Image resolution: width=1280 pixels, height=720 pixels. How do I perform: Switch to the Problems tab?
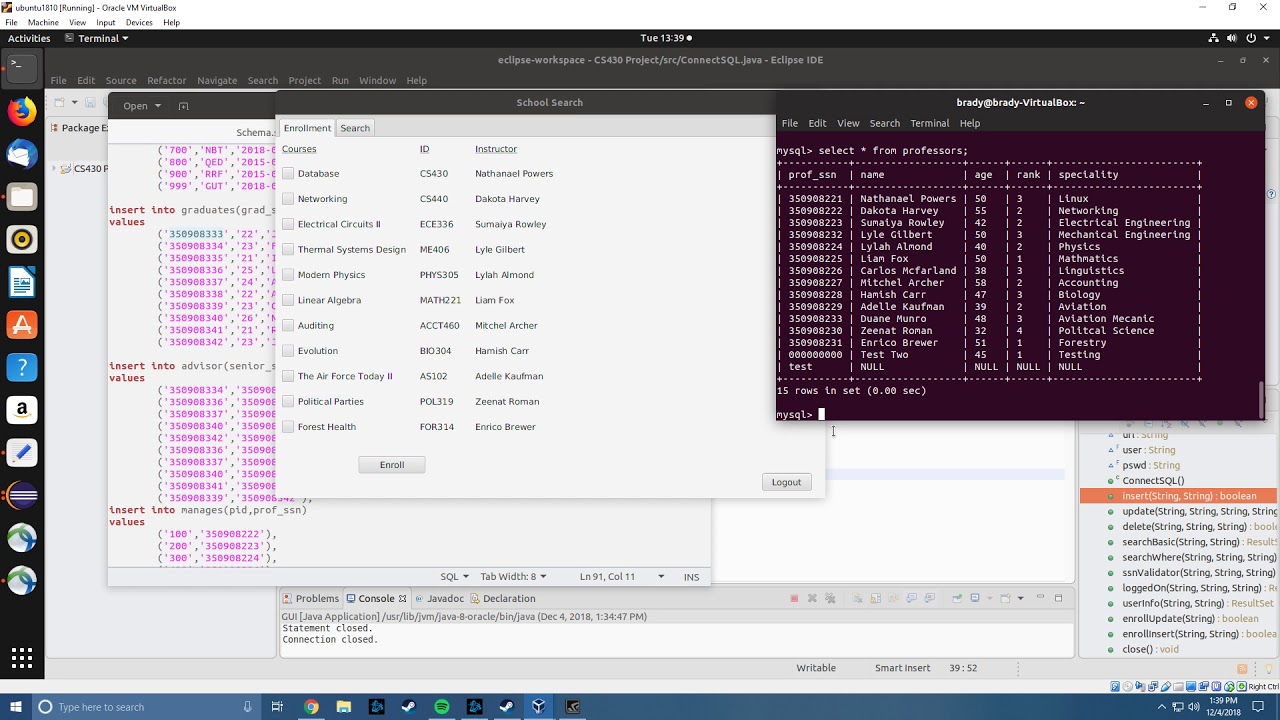pos(311,598)
